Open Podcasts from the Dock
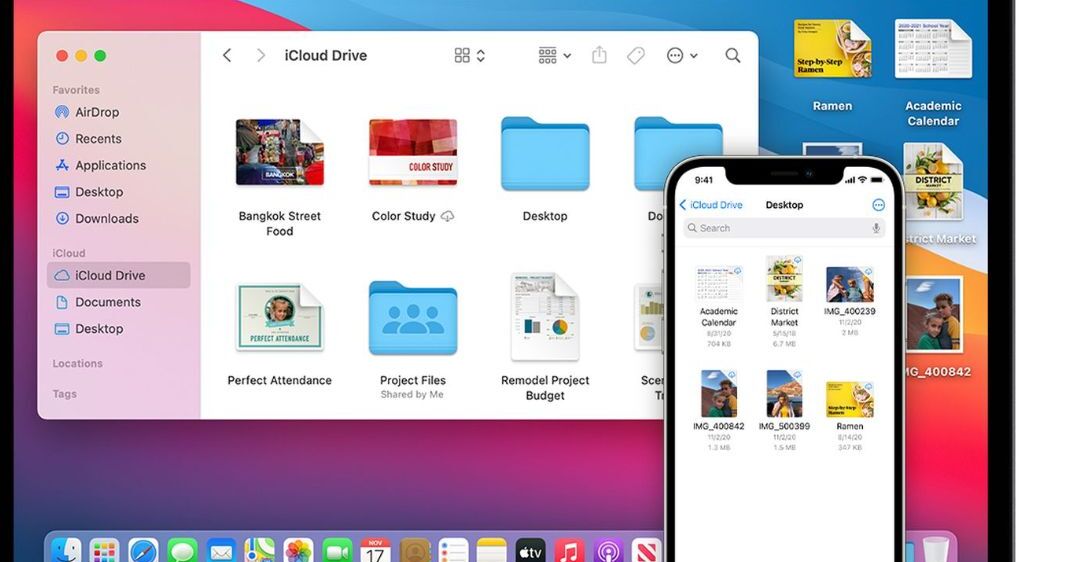The image size is (1080, 562). 608,551
